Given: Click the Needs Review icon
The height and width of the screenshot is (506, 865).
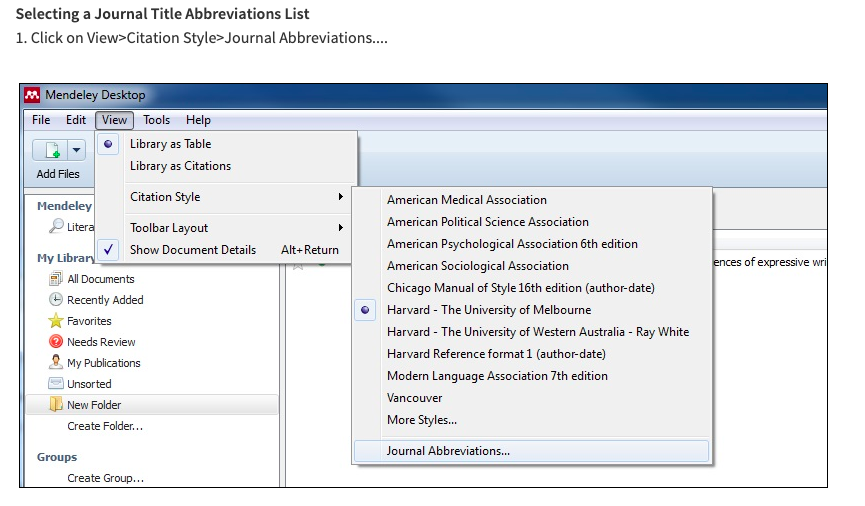Looking at the screenshot, I should [x=56, y=342].
